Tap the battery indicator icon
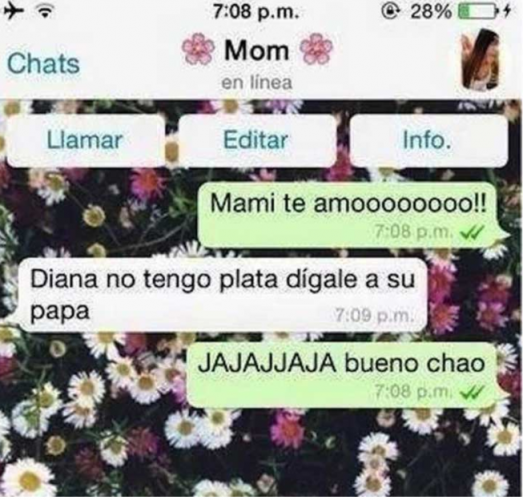 pos(477,12)
